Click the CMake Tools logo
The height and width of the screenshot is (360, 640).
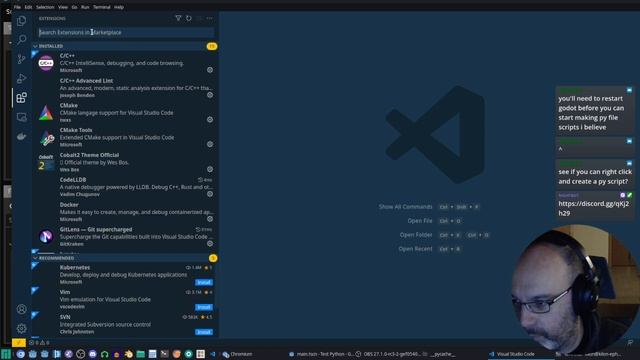(46, 138)
